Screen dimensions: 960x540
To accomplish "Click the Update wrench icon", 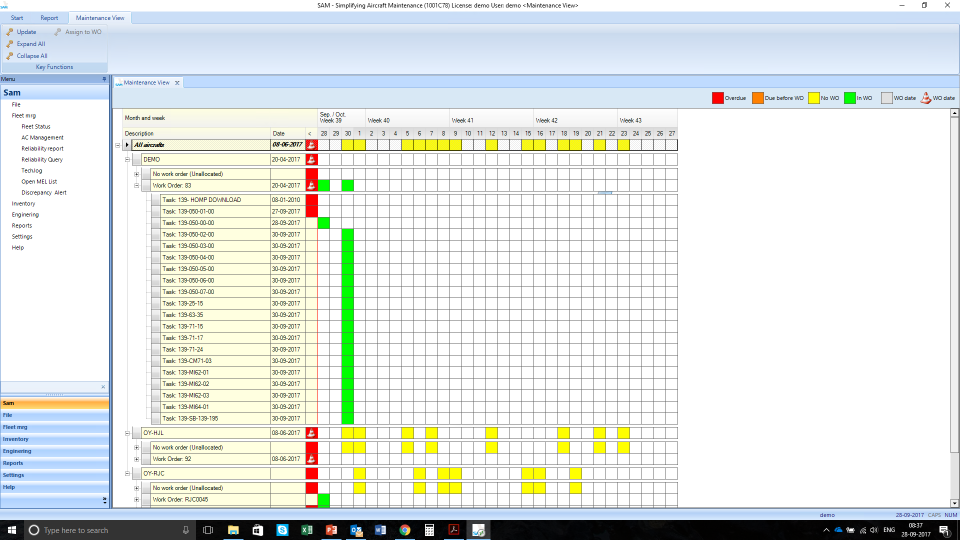I will pos(10,32).
